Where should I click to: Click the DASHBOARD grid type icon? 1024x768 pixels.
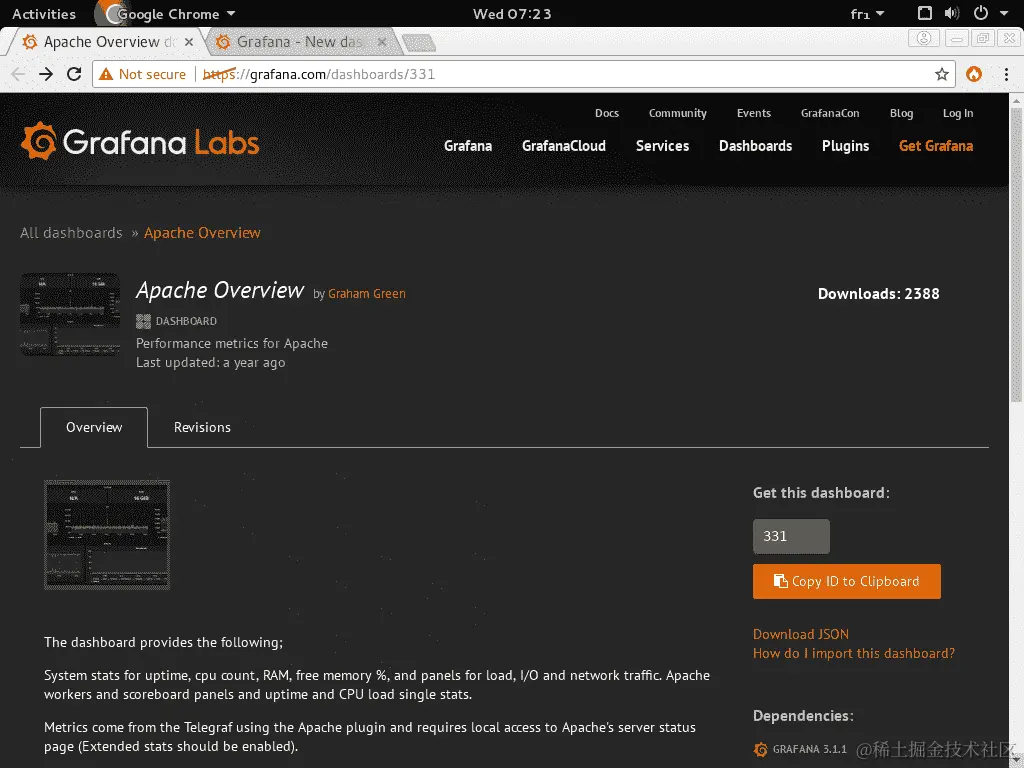click(143, 321)
